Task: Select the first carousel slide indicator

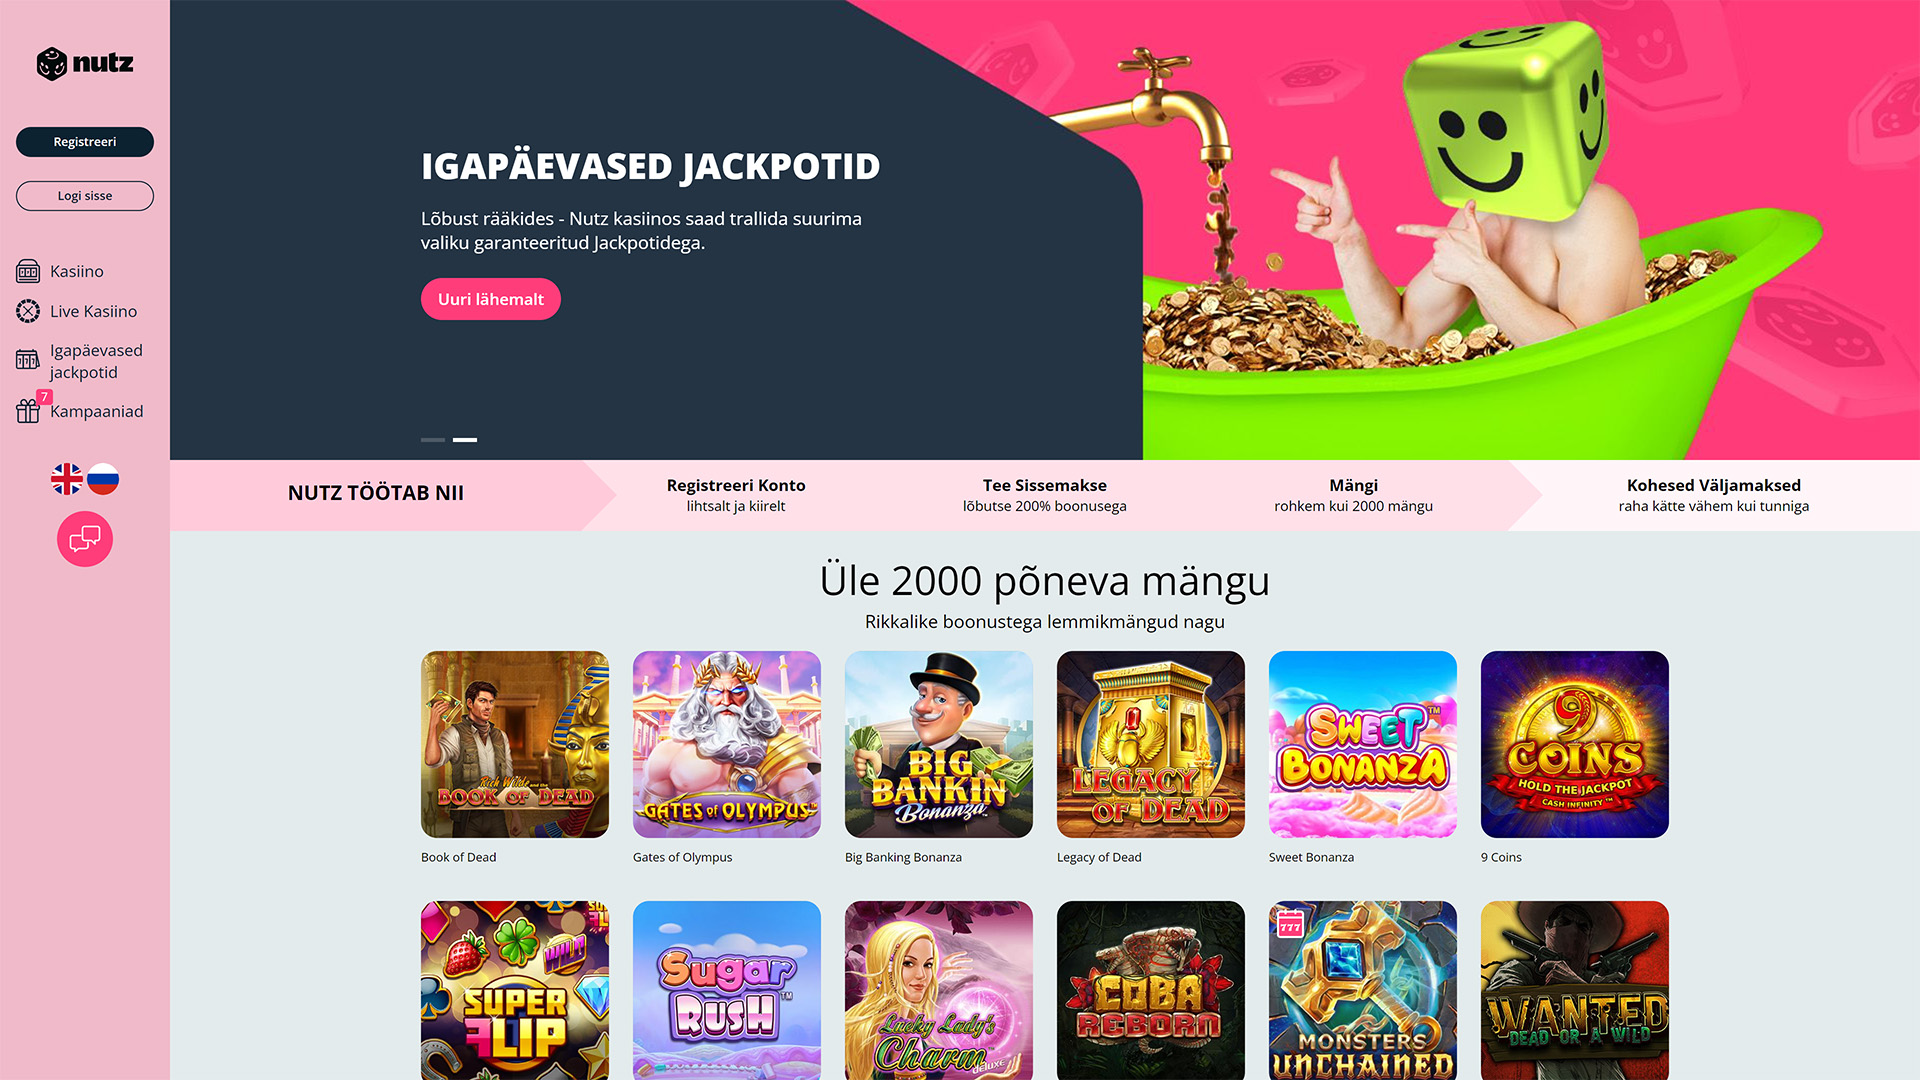Action: coord(433,439)
